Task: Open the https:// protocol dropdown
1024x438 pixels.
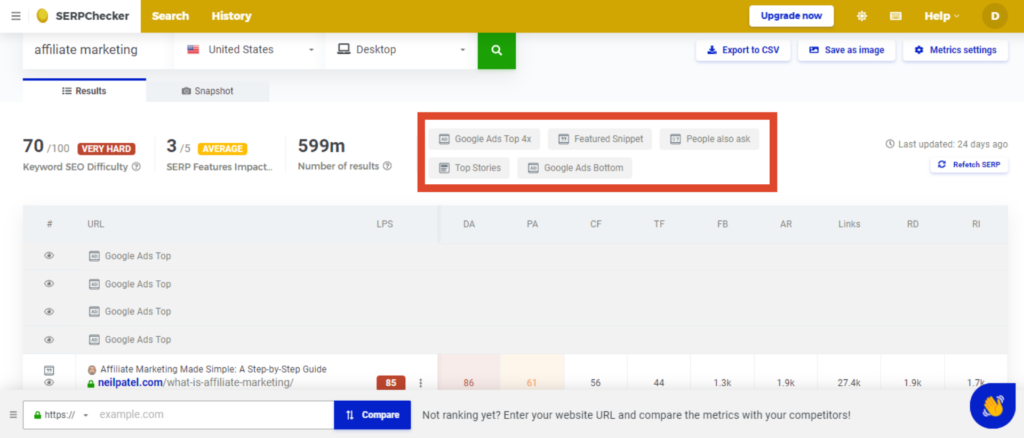Action: (59, 415)
